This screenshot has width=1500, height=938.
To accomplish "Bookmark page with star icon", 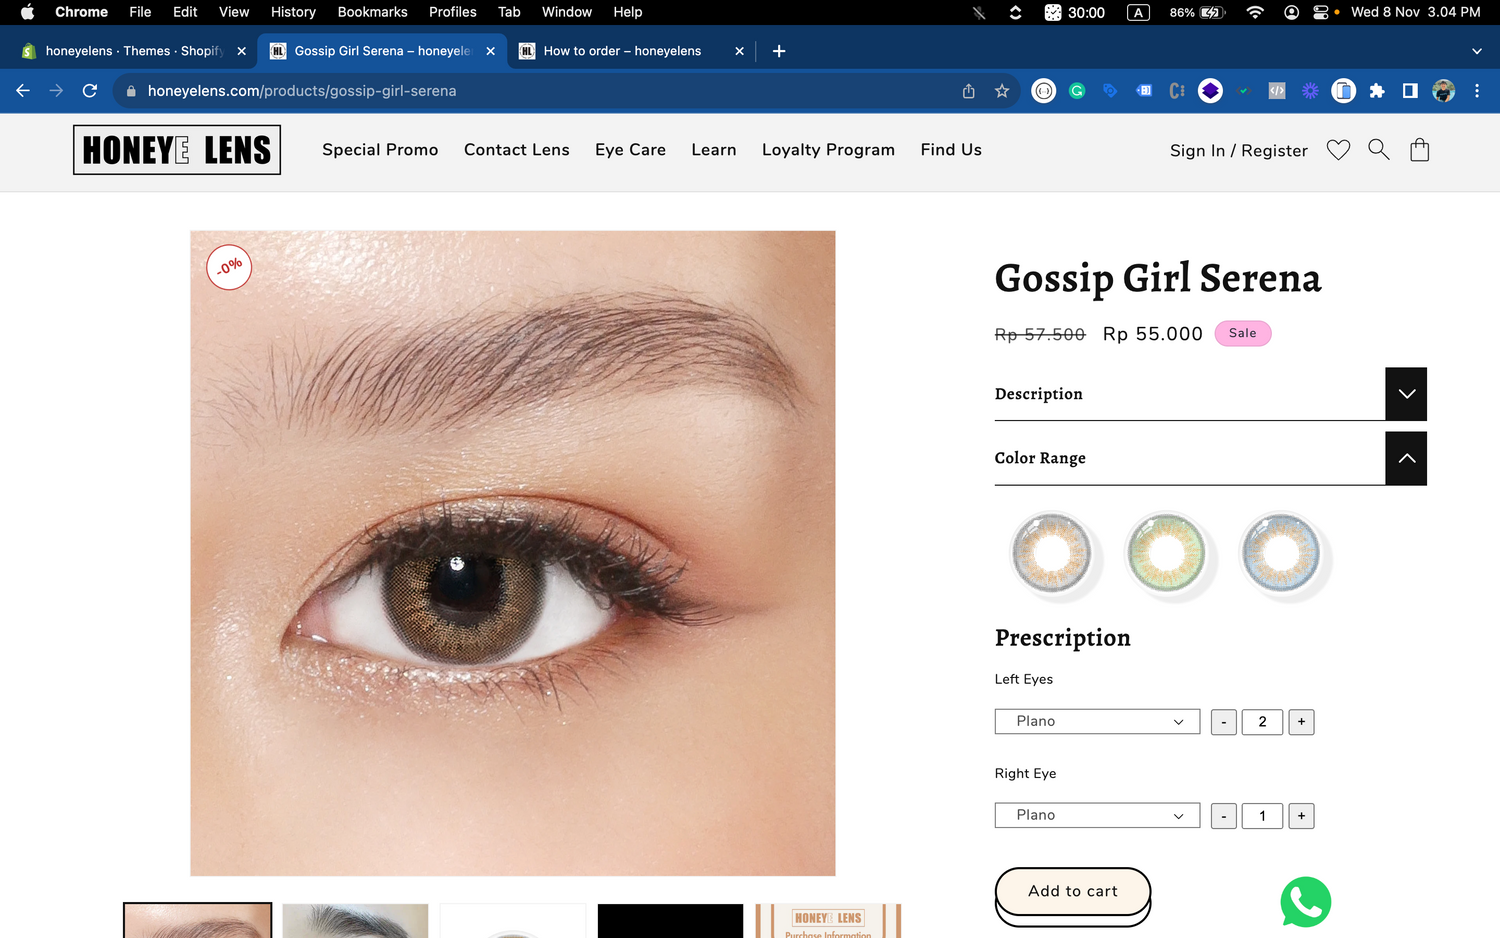I will (1002, 91).
